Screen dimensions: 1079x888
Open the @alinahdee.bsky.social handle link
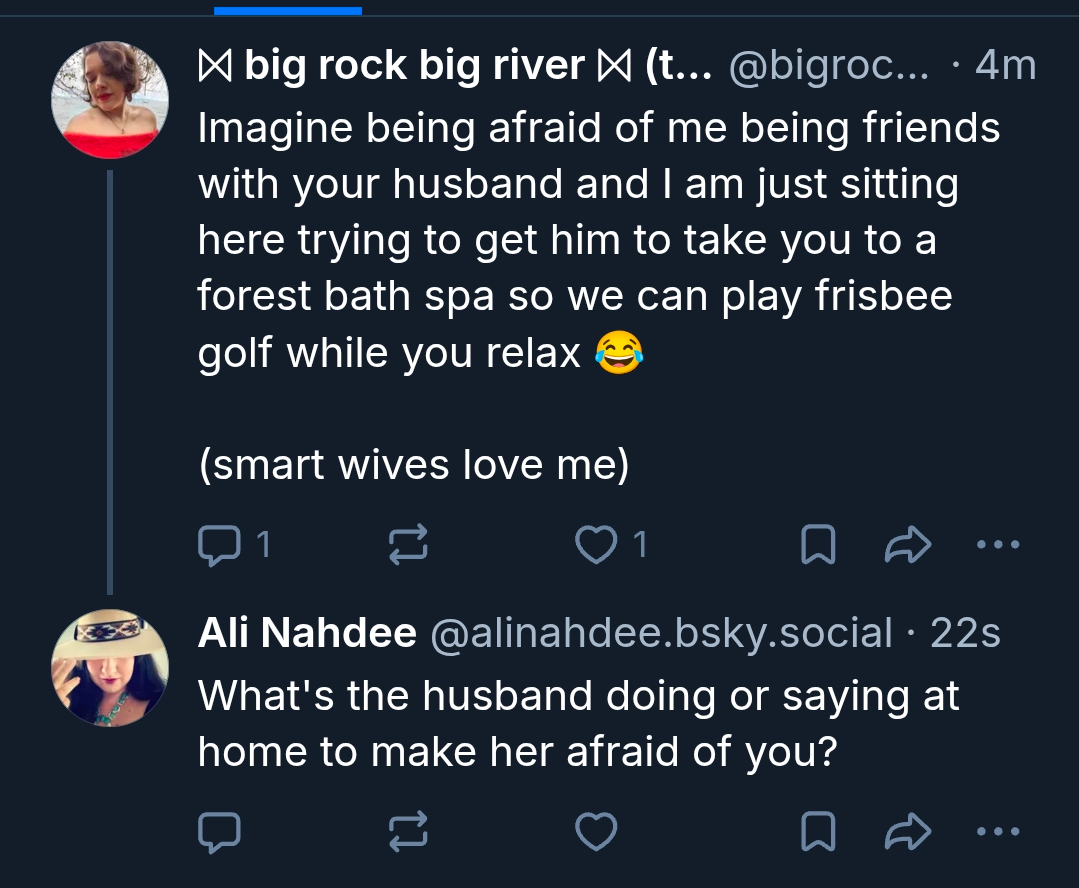point(660,633)
